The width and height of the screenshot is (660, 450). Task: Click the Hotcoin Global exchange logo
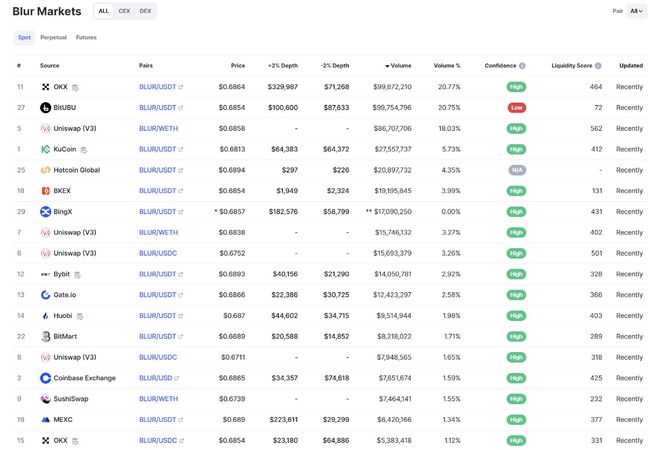tap(45, 170)
